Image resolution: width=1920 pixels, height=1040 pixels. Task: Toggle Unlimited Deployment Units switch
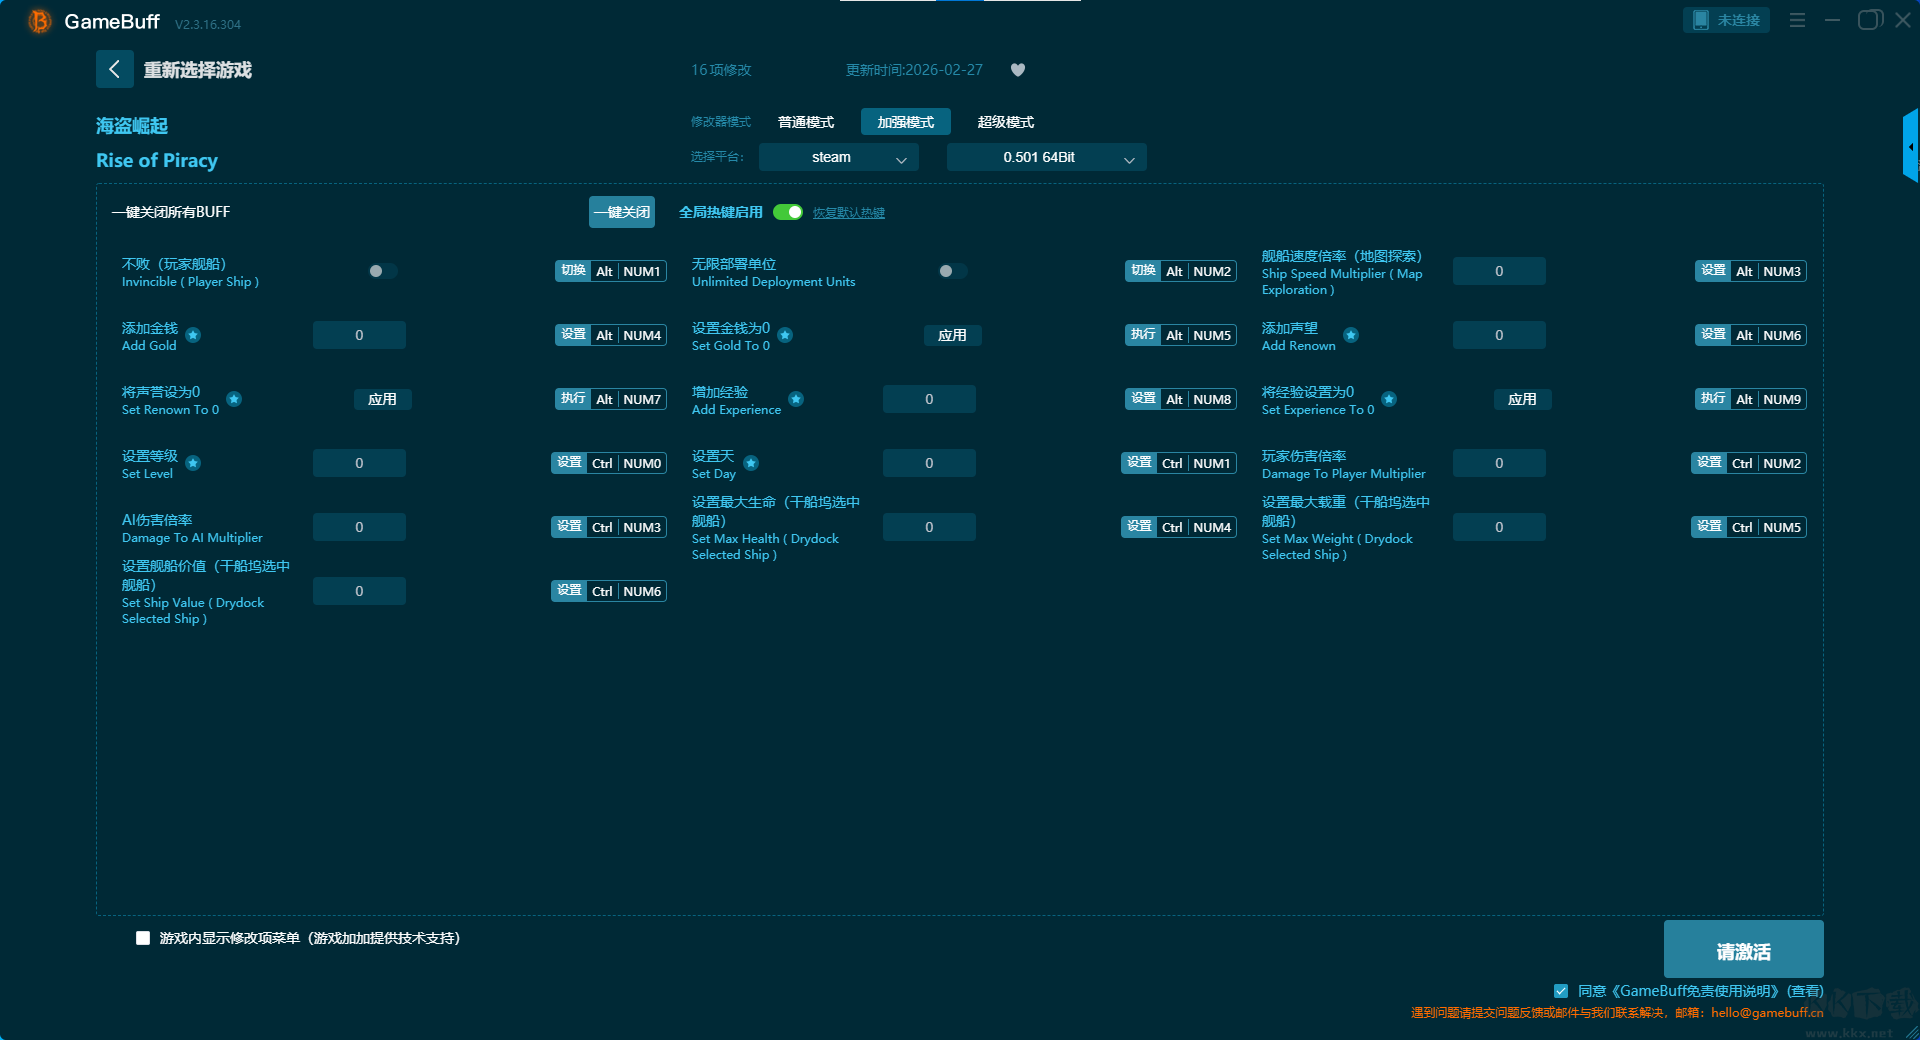coord(952,271)
